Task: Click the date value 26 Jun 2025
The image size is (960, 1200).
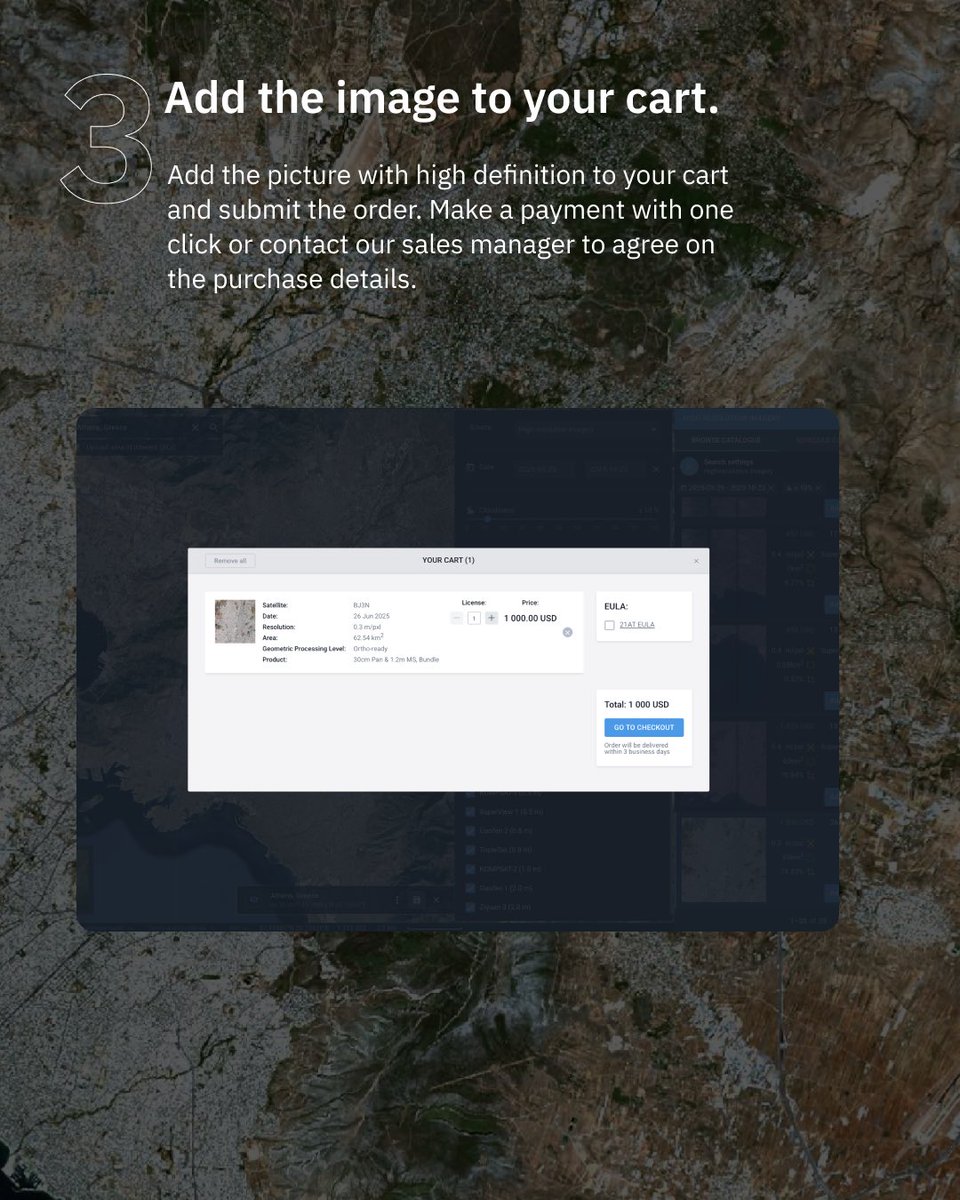Action: pyautogui.click(x=373, y=616)
